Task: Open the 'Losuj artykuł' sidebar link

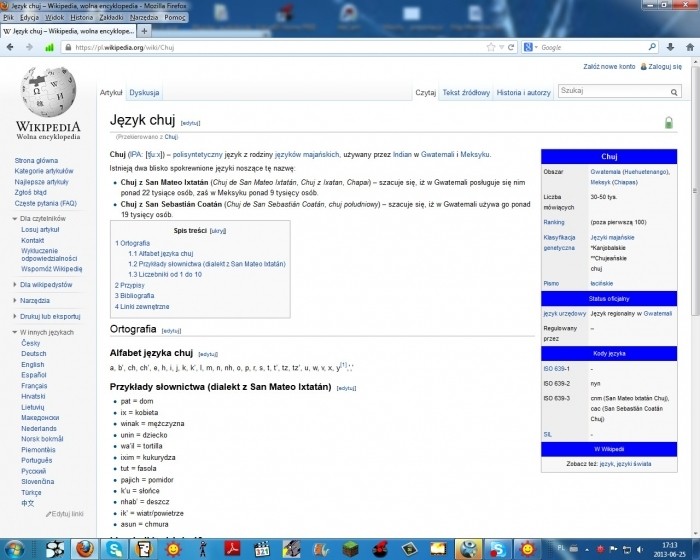Action: 41,229
